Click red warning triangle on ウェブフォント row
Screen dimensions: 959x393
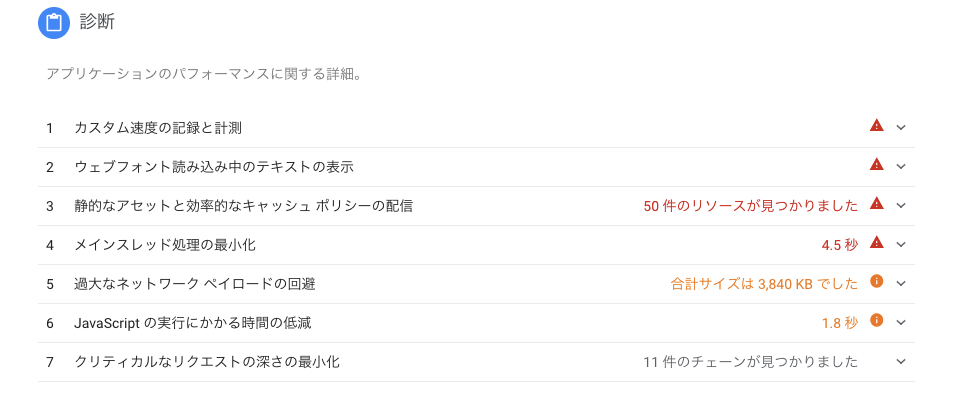[876, 165]
